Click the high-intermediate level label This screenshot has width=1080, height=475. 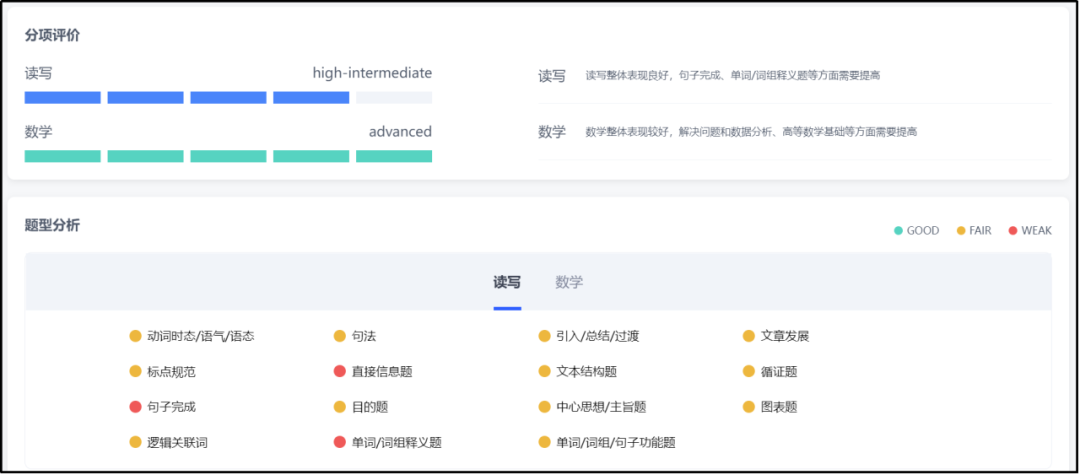(372, 73)
